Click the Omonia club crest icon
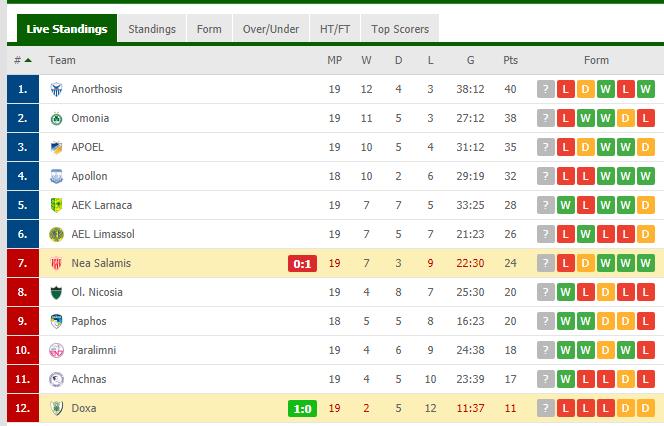Viewport: 664px width, 426px height. [56, 119]
